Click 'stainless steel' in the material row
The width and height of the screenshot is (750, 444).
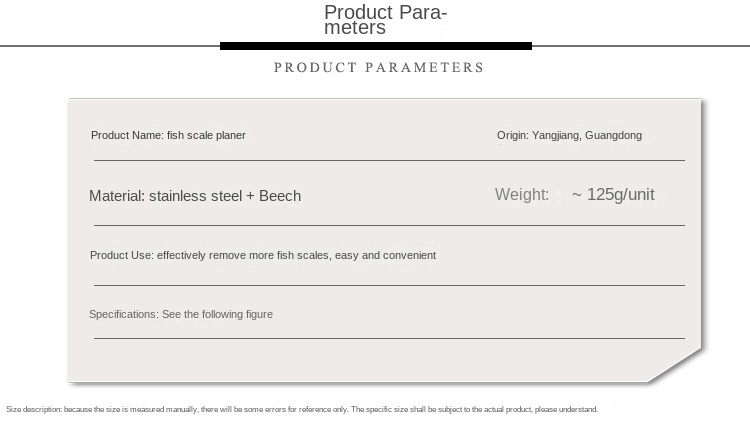click(195, 196)
